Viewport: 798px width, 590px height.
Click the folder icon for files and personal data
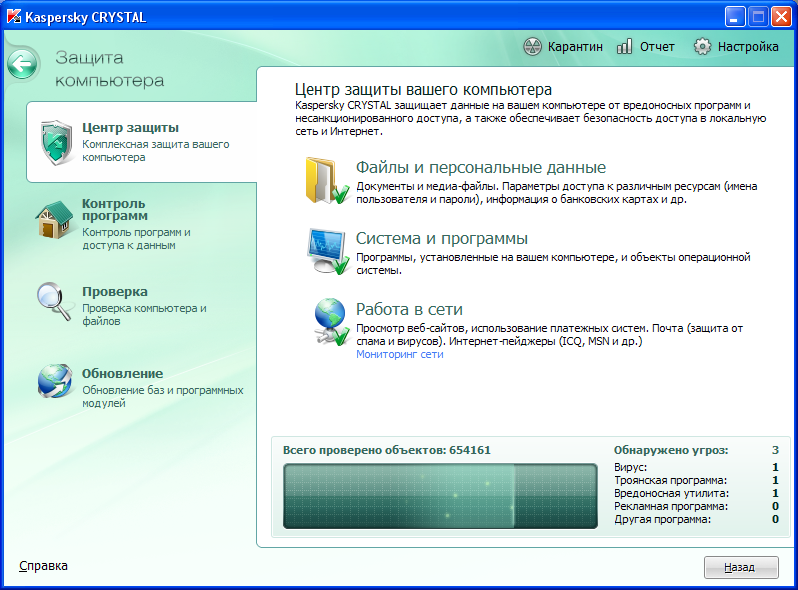pyautogui.click(x=327, y=181)
